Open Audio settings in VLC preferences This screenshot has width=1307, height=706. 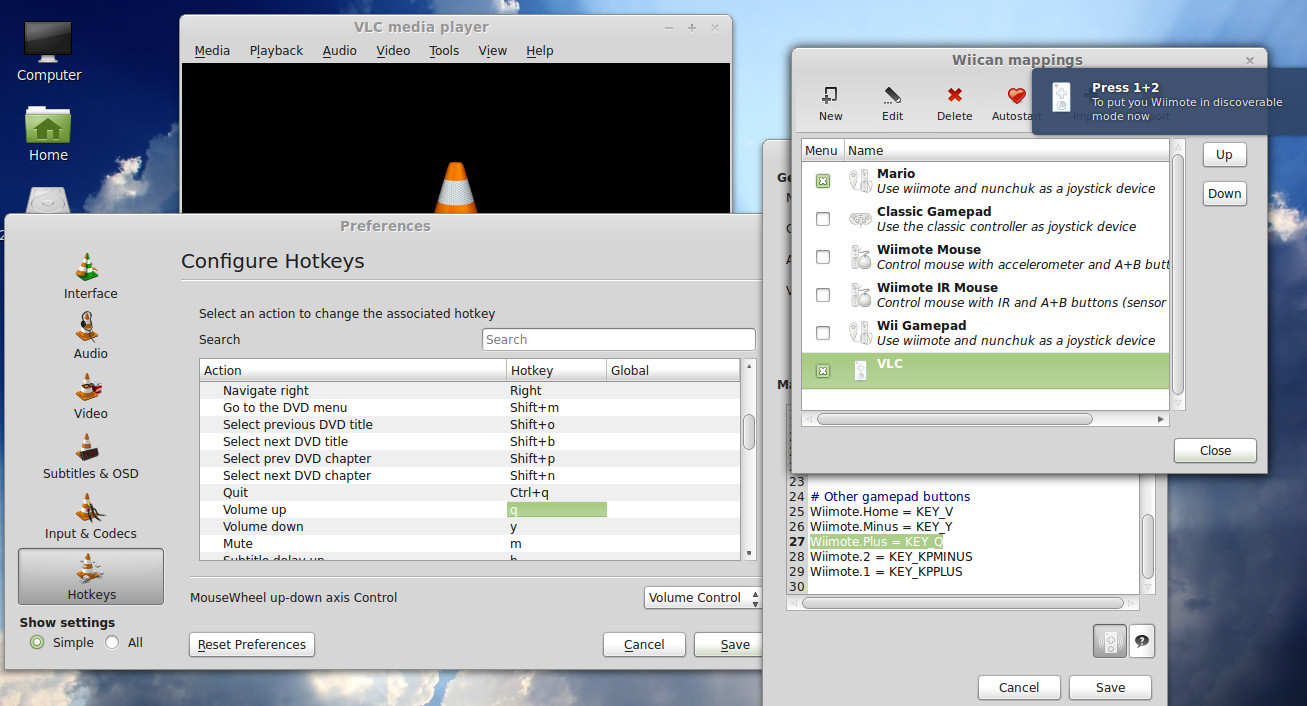pyautogui.click(x=90, y=336)
